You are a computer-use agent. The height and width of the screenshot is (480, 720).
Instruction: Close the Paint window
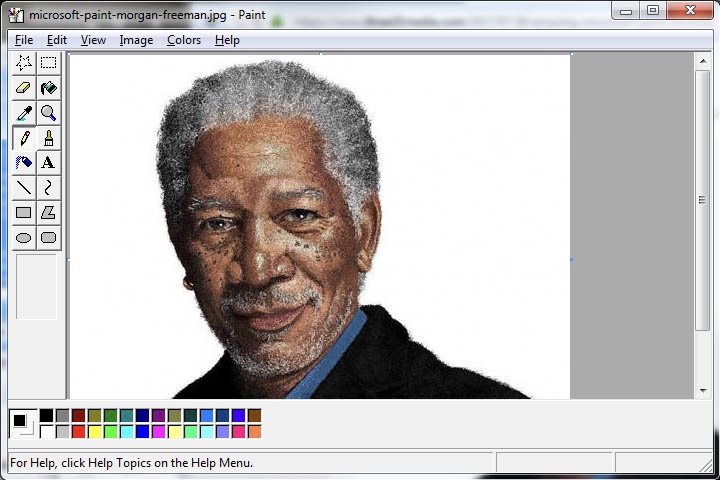(690, 11)
